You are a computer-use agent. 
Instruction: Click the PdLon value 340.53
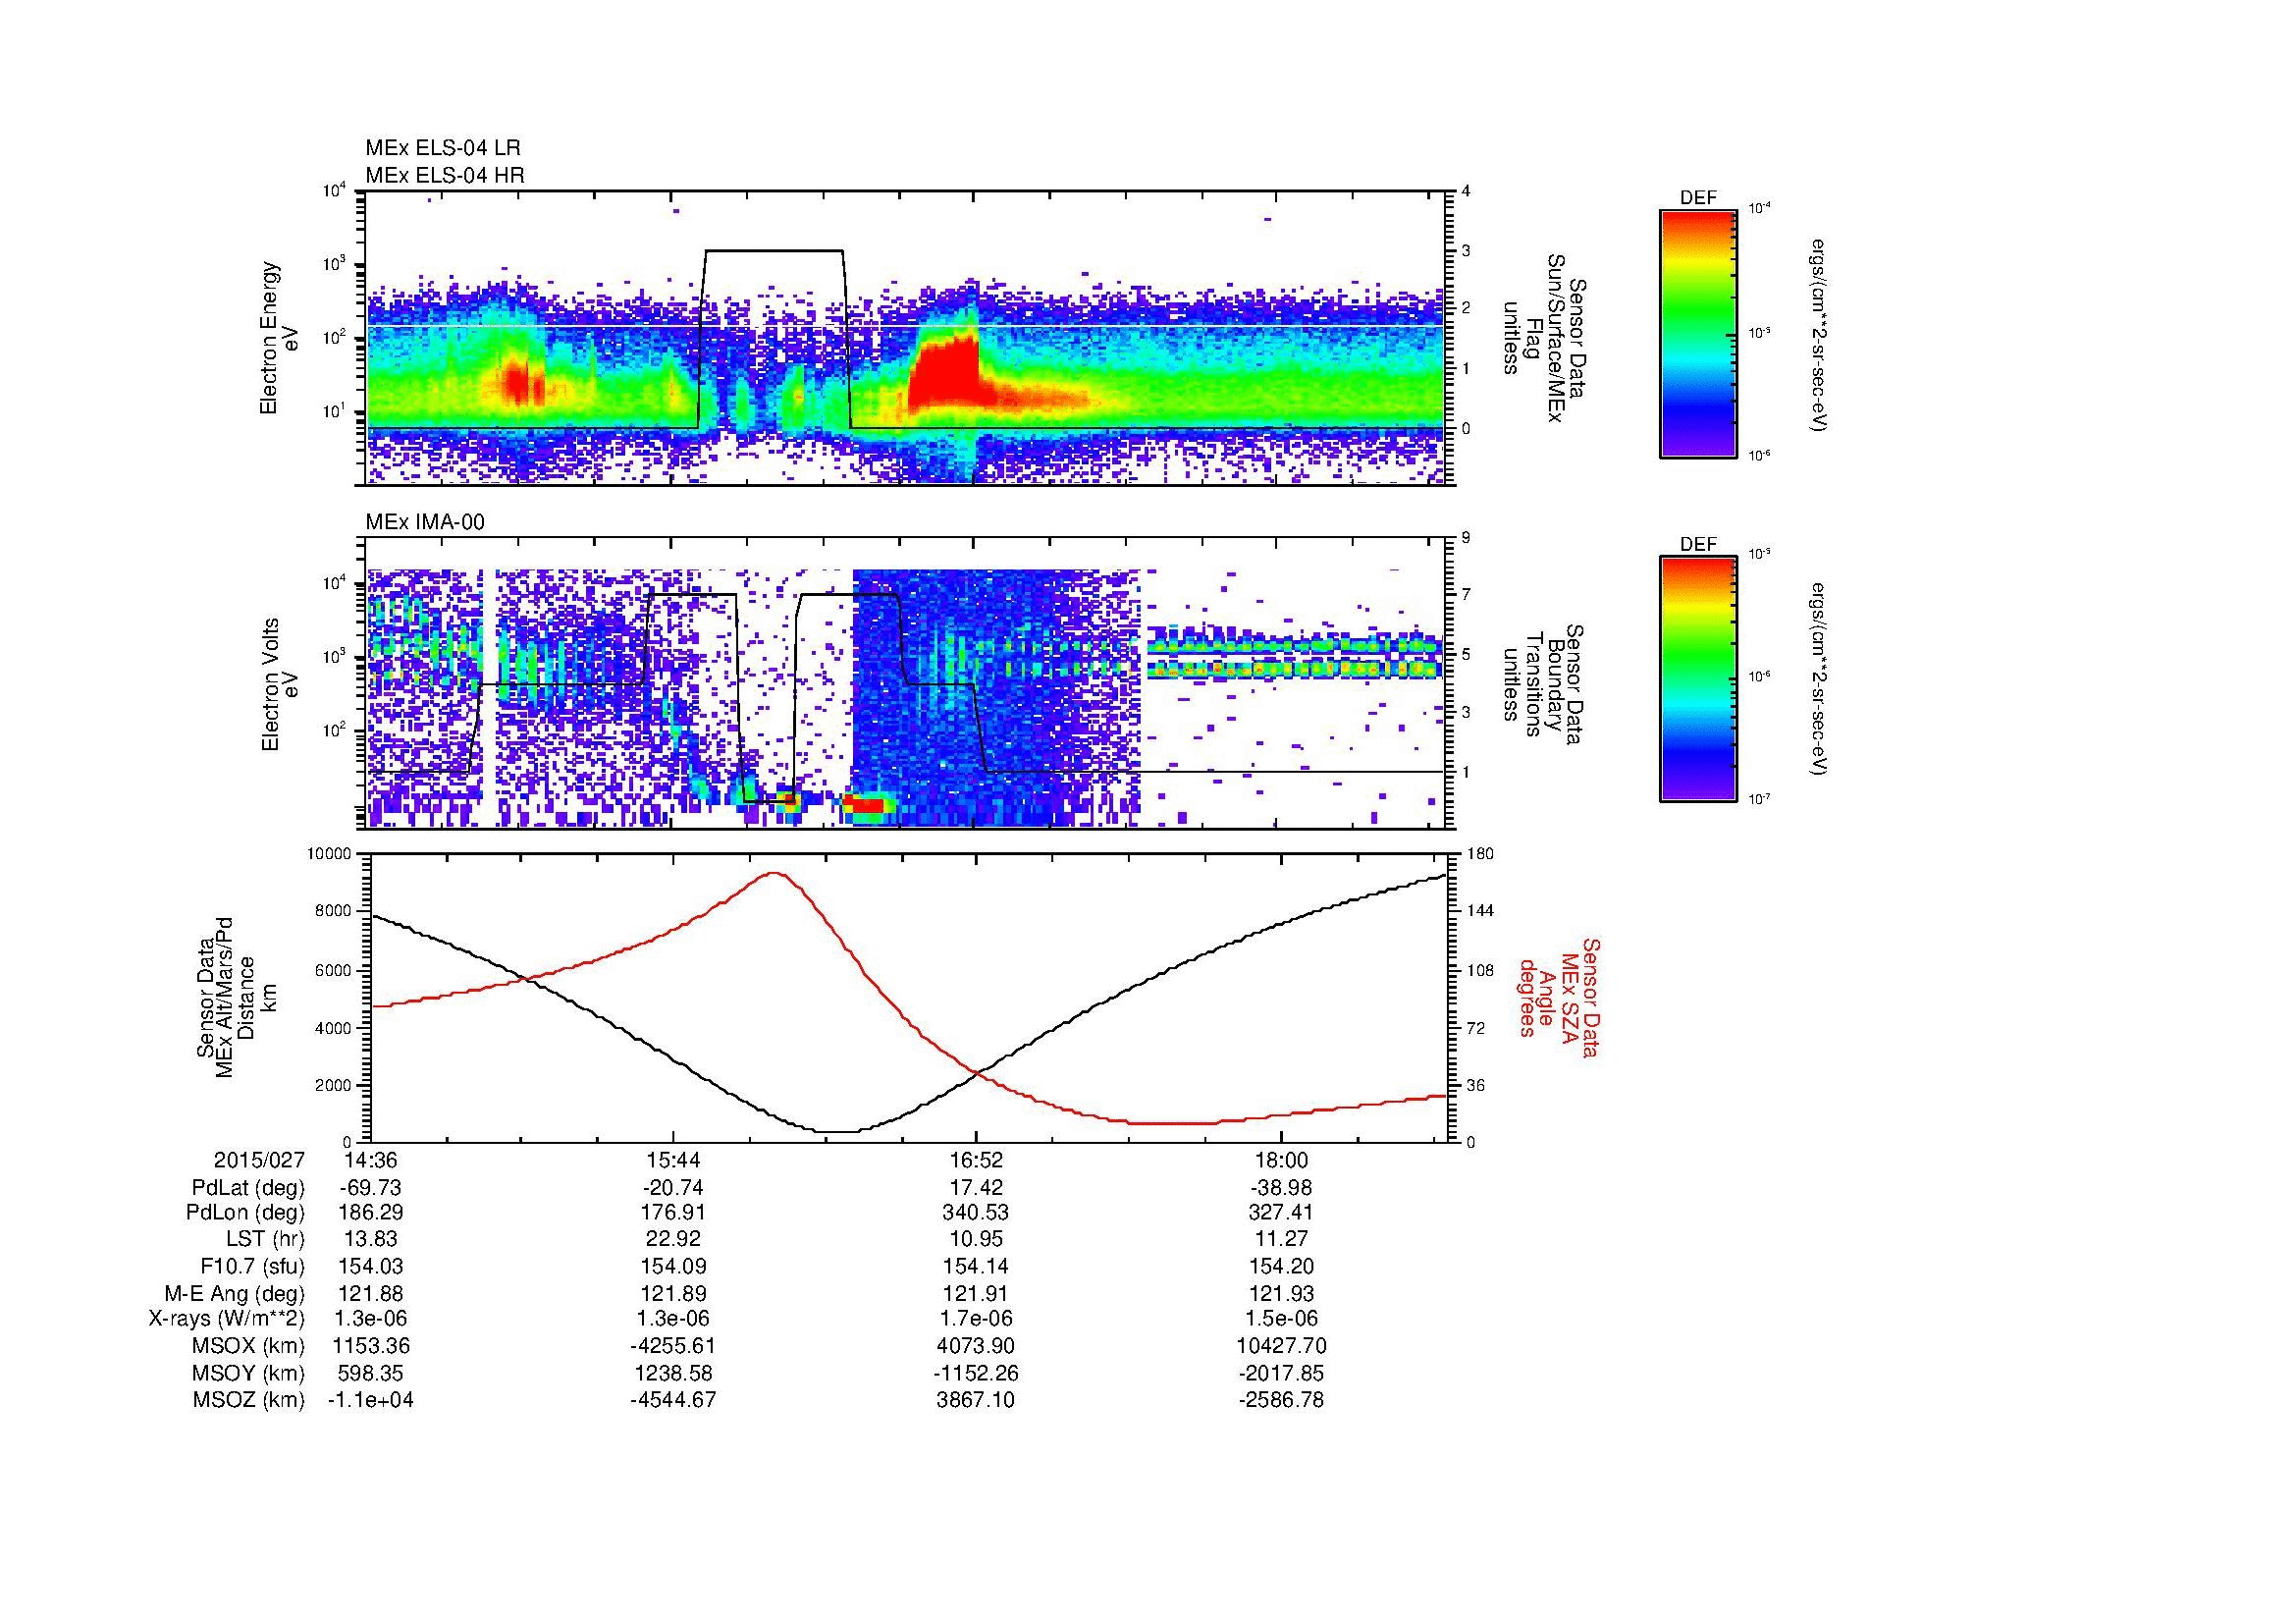[977, 1213]
